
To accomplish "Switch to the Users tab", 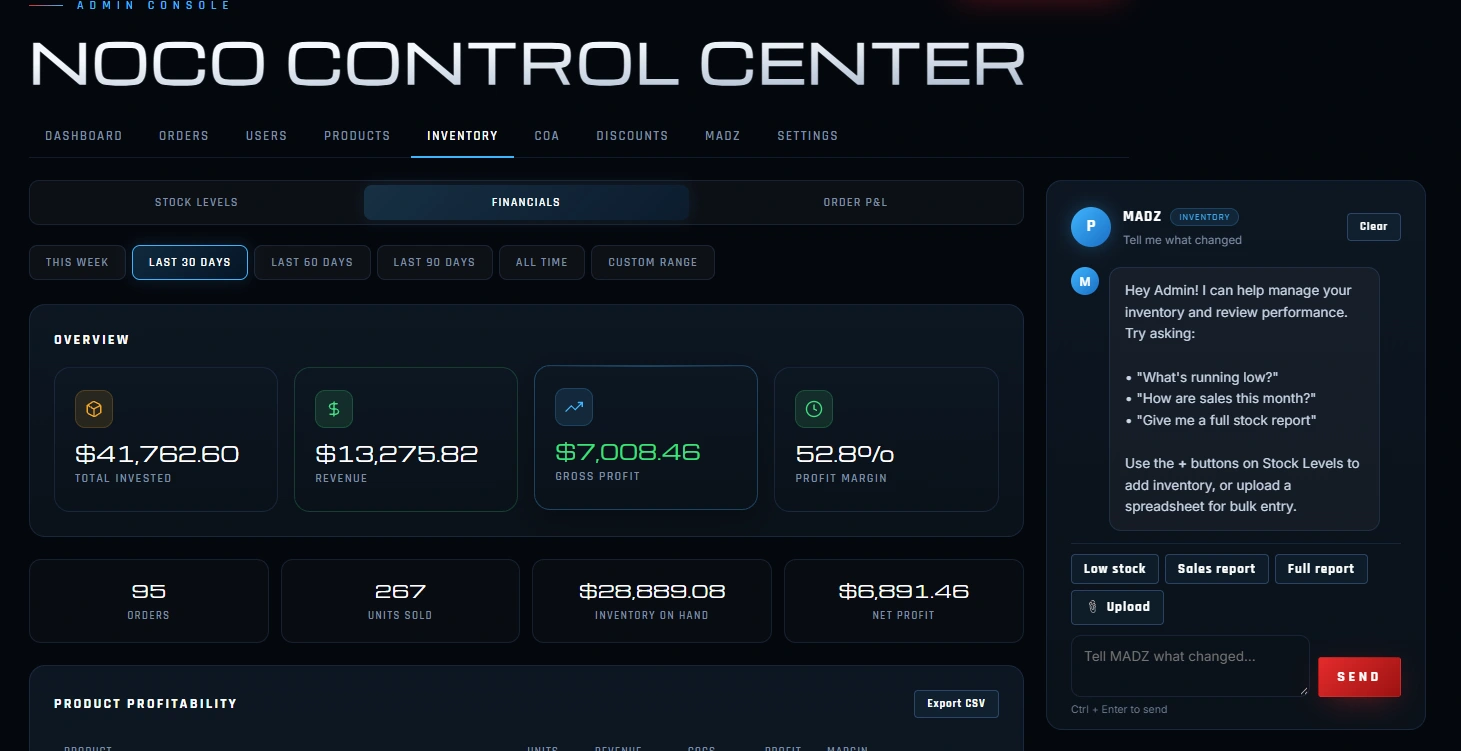I will point(267,136).
